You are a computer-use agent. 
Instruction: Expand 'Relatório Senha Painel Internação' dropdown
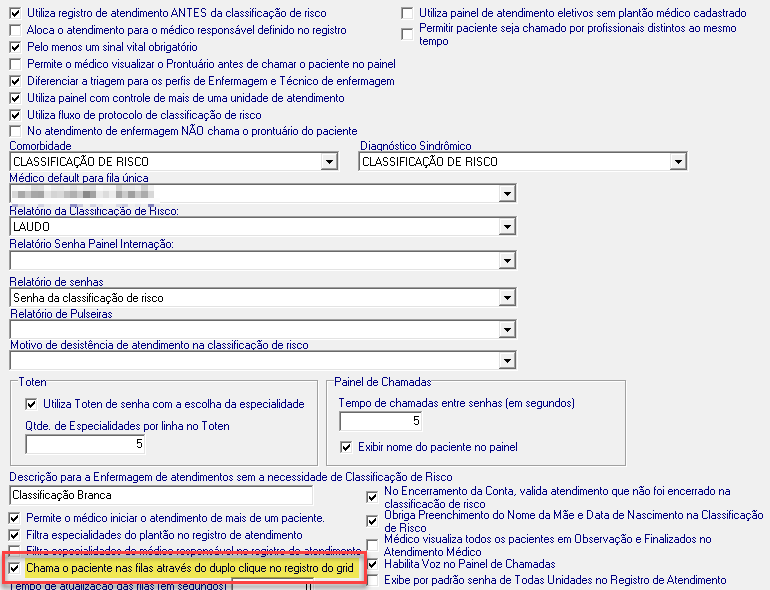(507, 260)
